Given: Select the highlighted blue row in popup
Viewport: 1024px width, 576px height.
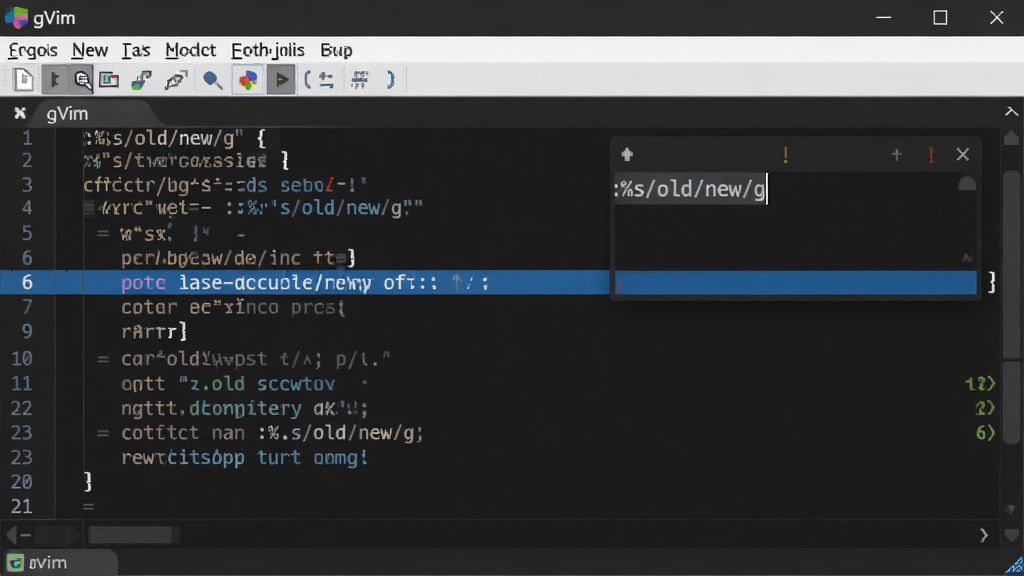Looking at the screenshot, I should [795, 283].
